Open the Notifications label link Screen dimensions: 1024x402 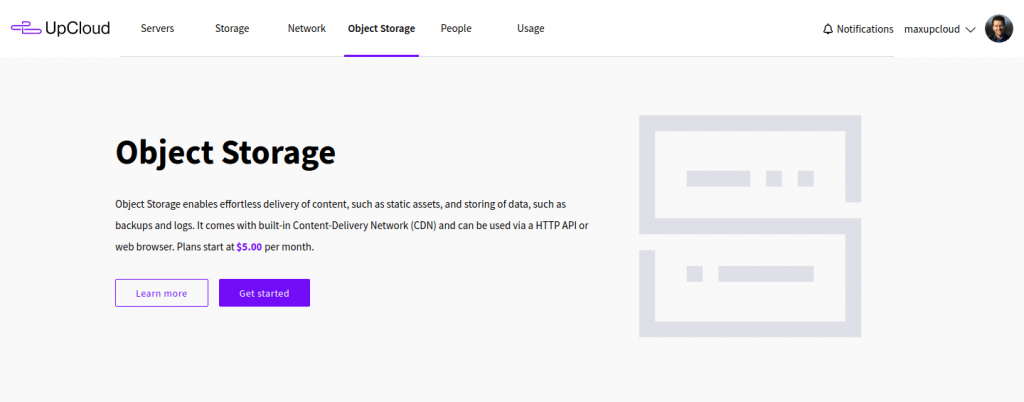point(864,29)
